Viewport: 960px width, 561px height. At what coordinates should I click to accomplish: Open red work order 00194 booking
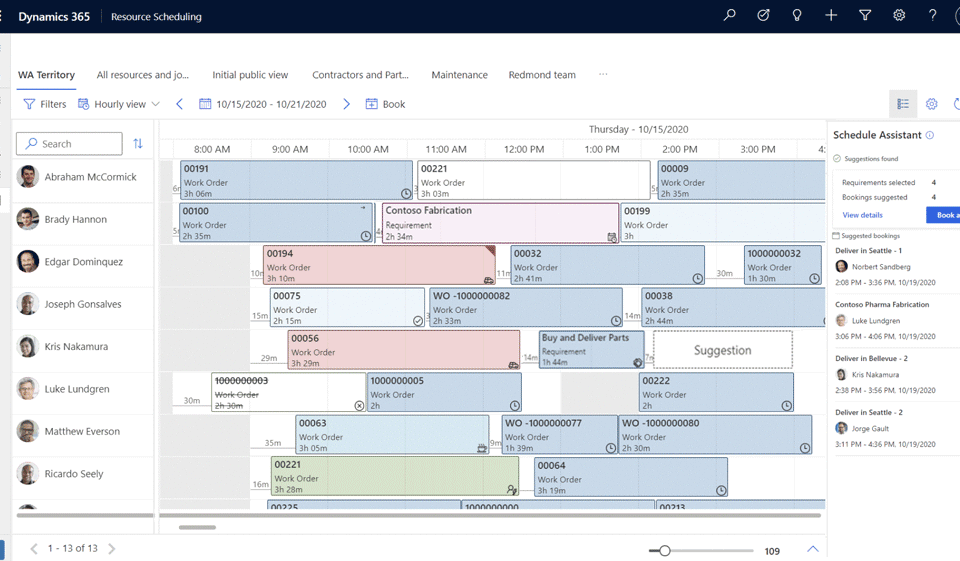(379, 265)
